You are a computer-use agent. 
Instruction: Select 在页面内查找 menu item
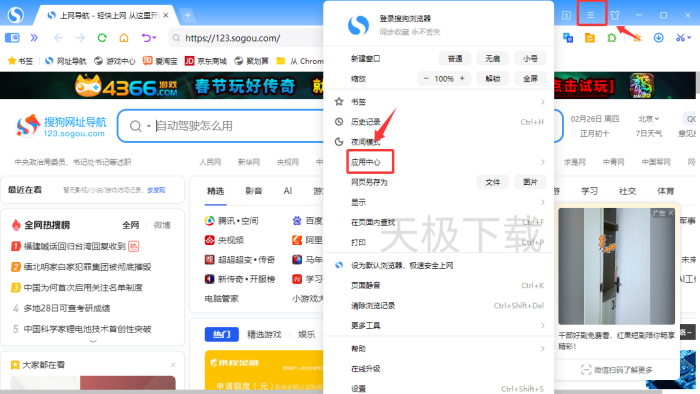[x=438, y=222]
